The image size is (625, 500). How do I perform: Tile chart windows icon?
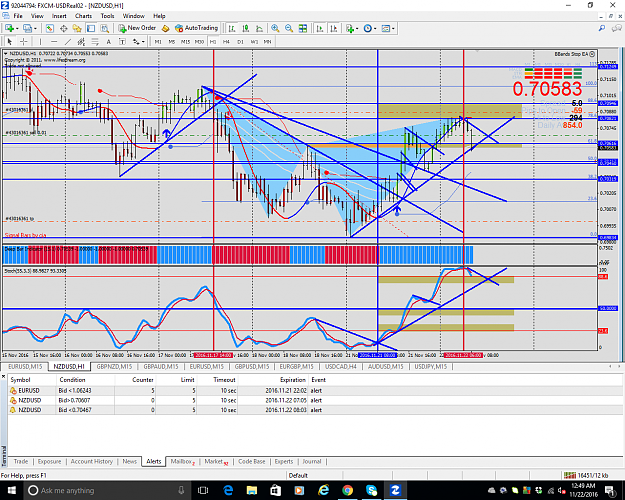click(303, 28)
